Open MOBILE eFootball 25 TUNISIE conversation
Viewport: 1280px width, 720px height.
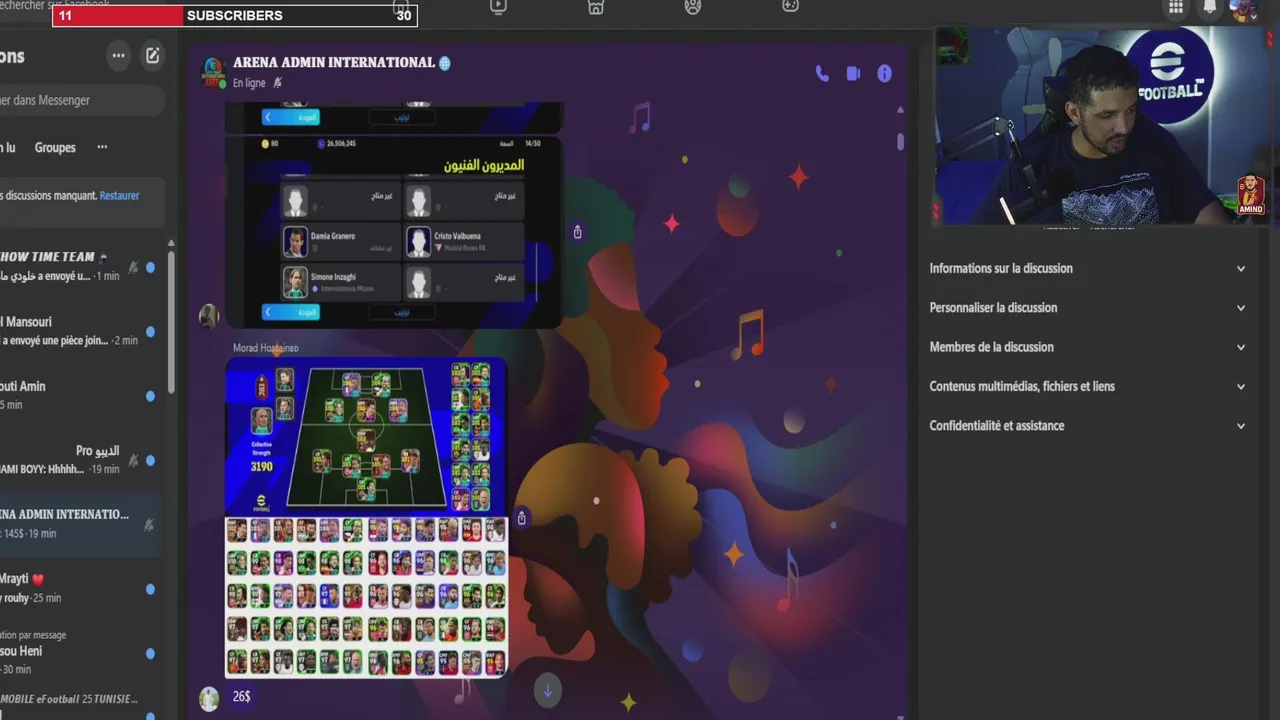click(x=80, y=703)
